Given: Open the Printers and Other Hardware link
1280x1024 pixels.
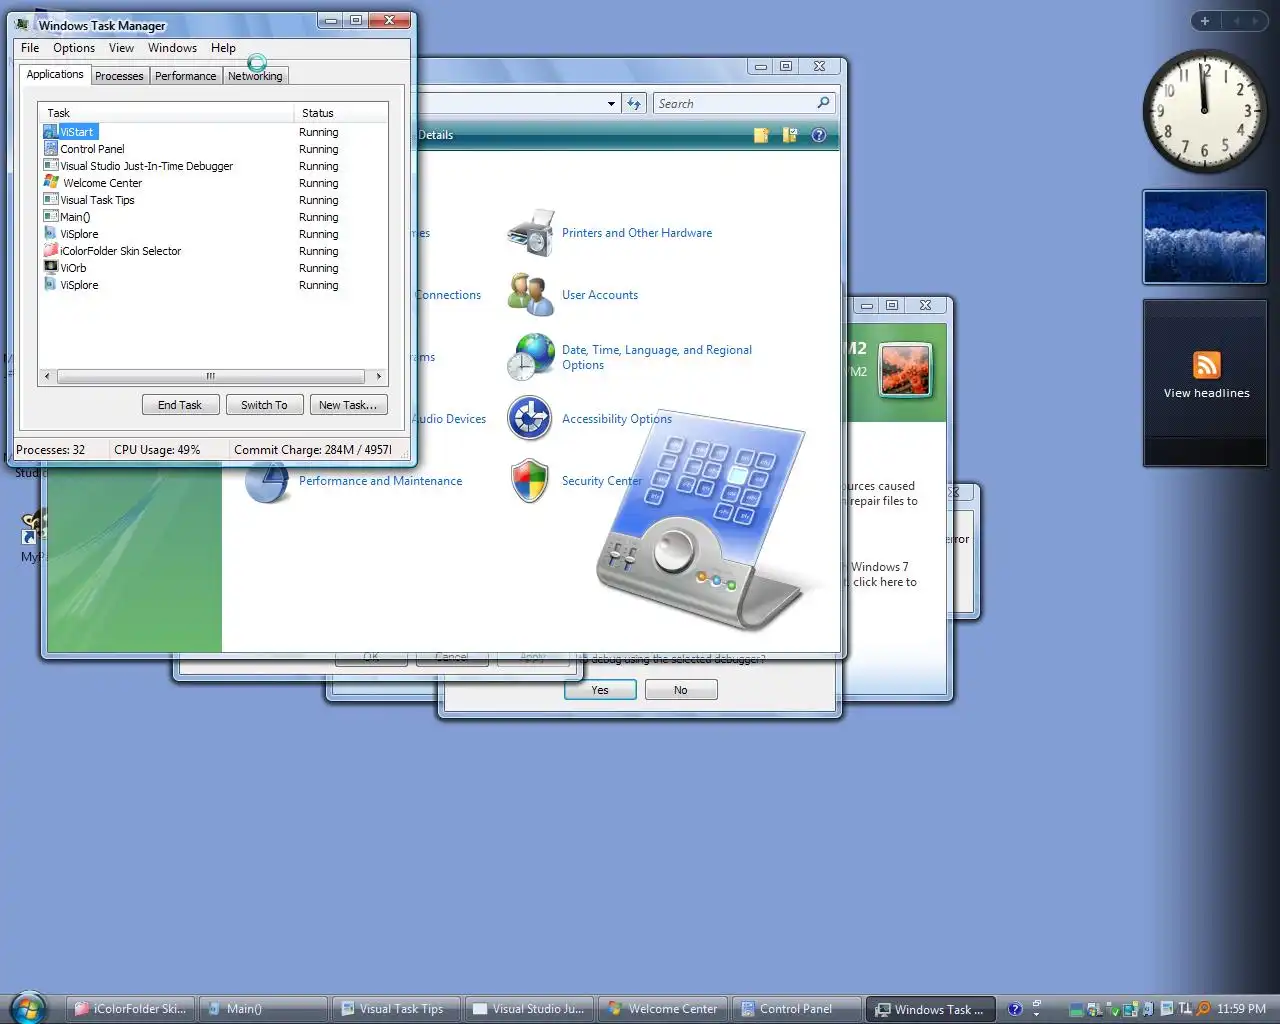Looking at the screenshot, I should (x=637, y=233).
